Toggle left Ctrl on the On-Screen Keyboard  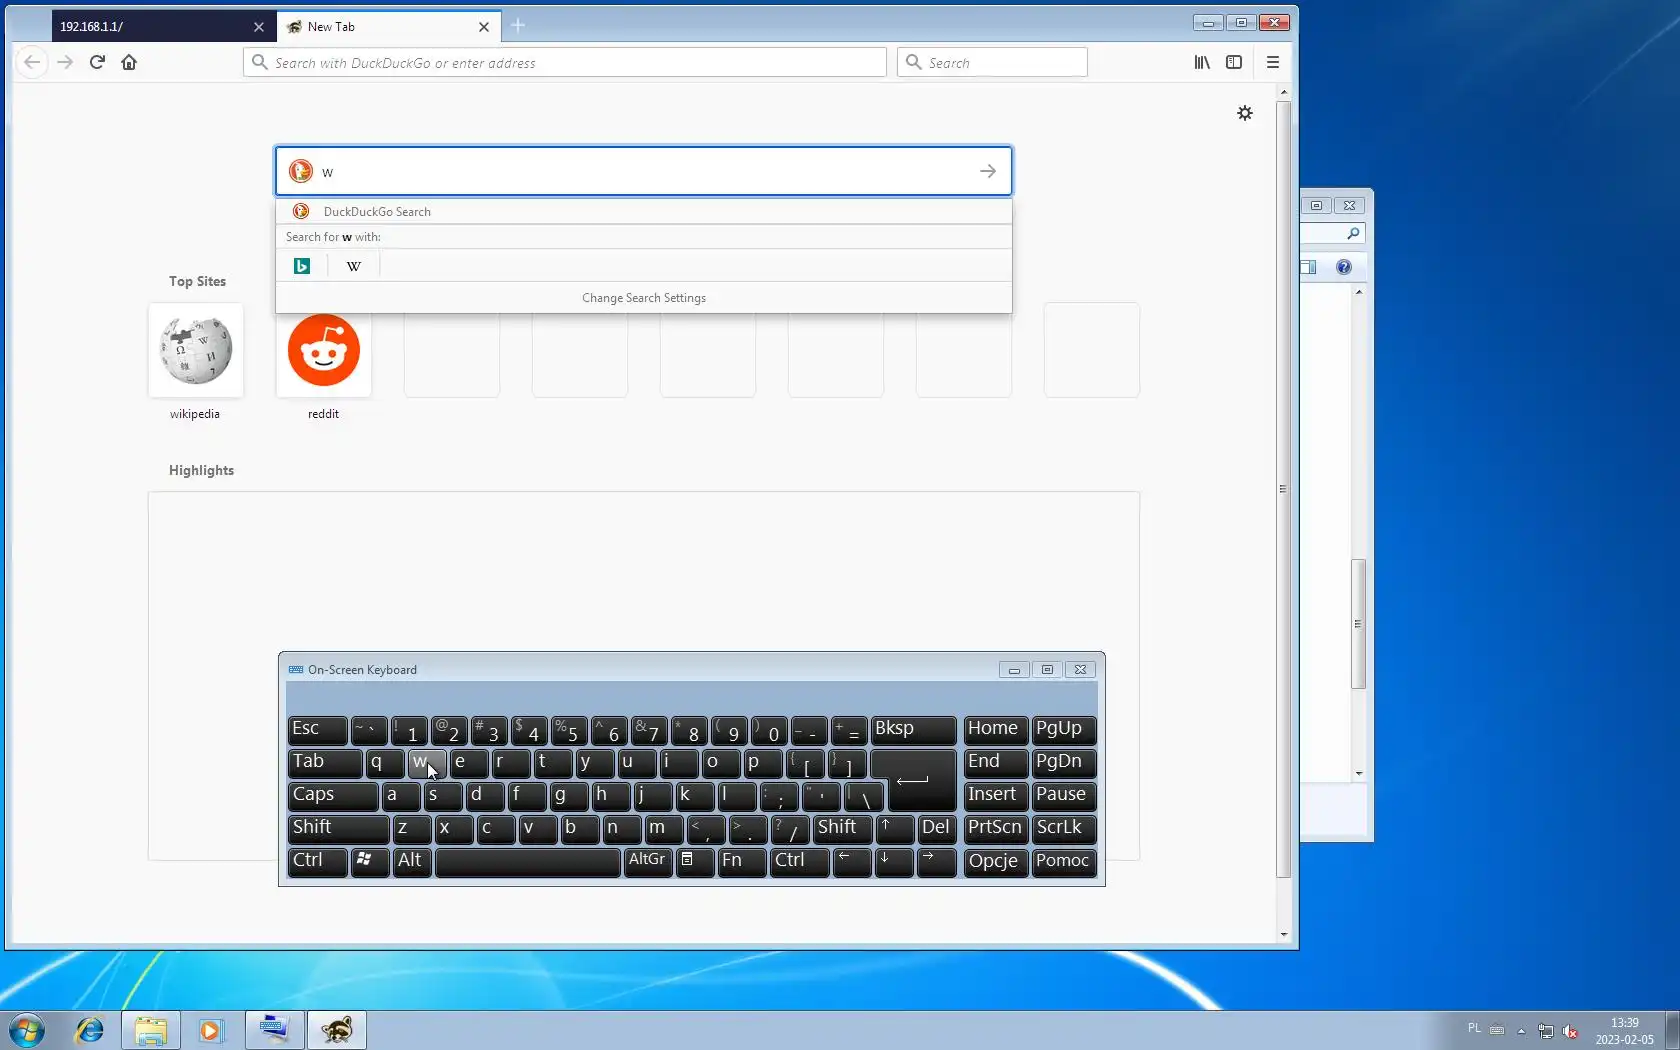(318, 862)
